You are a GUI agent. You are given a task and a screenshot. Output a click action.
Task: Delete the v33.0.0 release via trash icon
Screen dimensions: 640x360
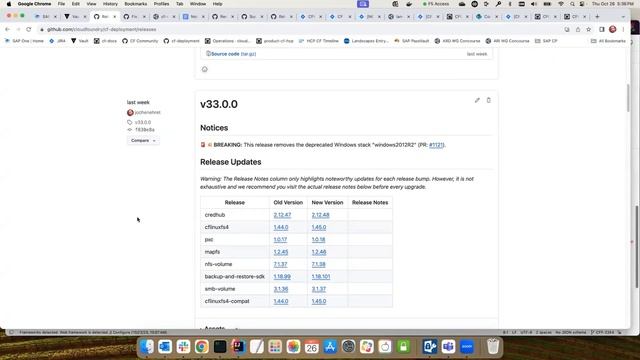click(x=489, y=100)
